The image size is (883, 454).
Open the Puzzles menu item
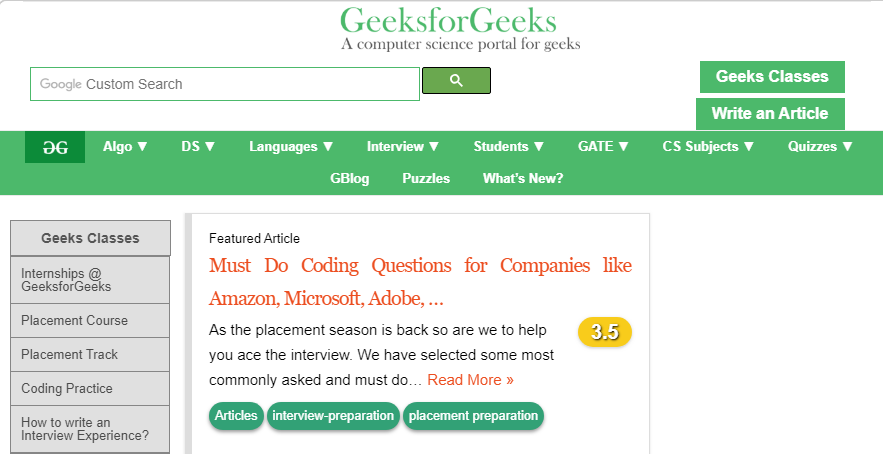[426, 178]
